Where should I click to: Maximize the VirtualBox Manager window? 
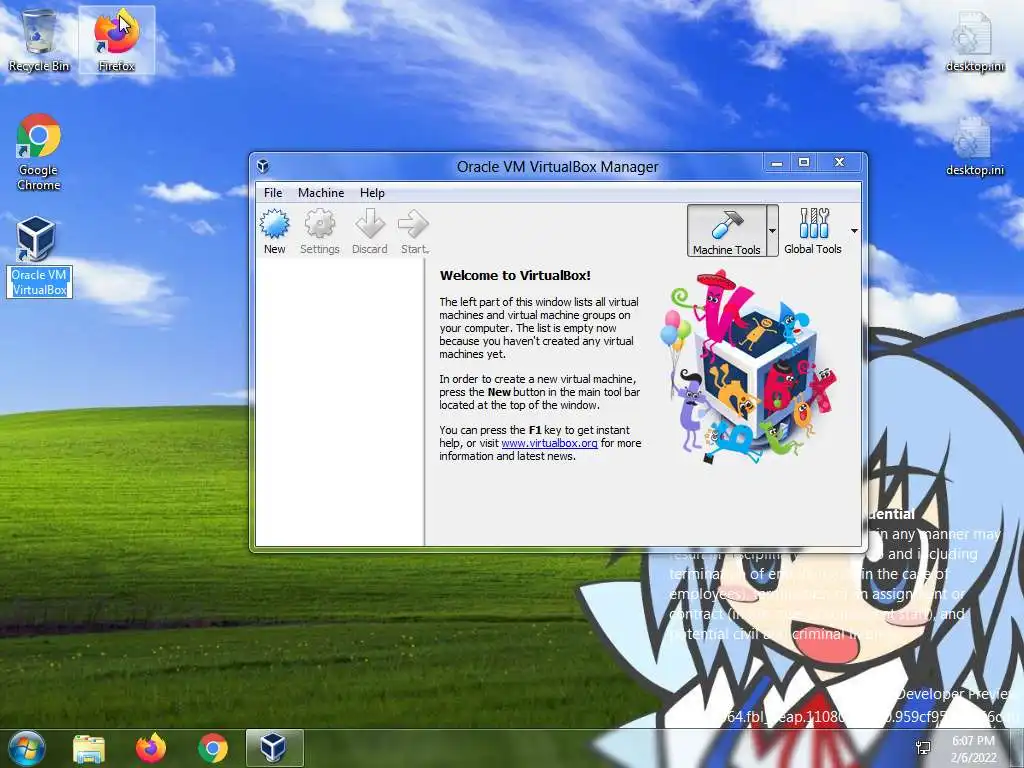804,163
